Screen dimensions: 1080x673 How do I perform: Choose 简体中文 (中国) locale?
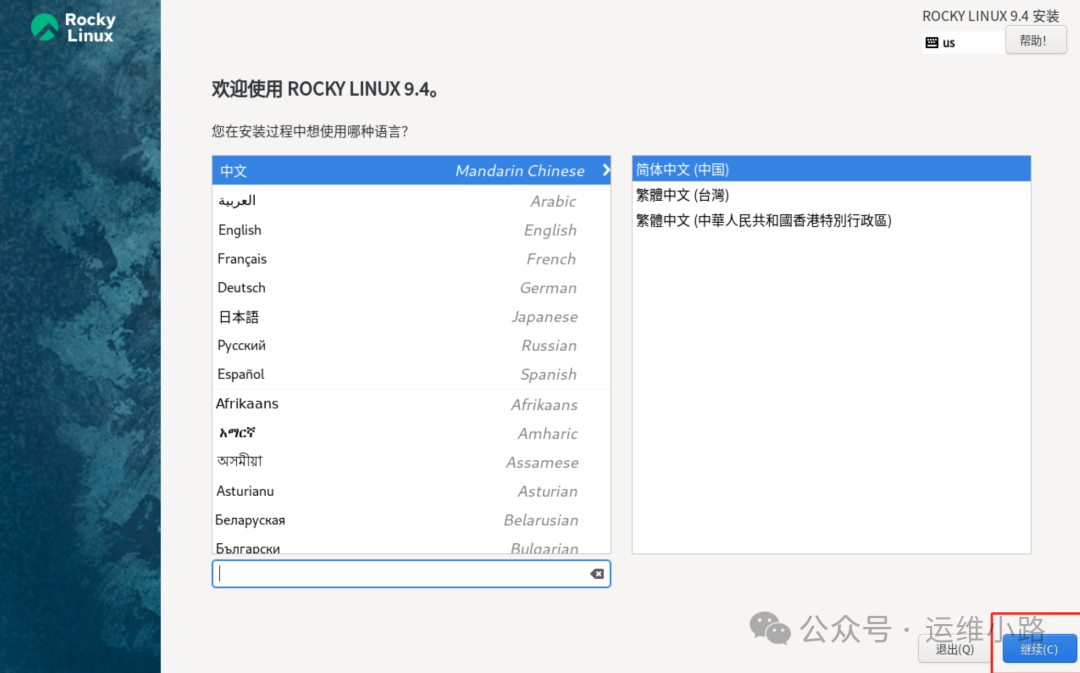click(831, 169)
